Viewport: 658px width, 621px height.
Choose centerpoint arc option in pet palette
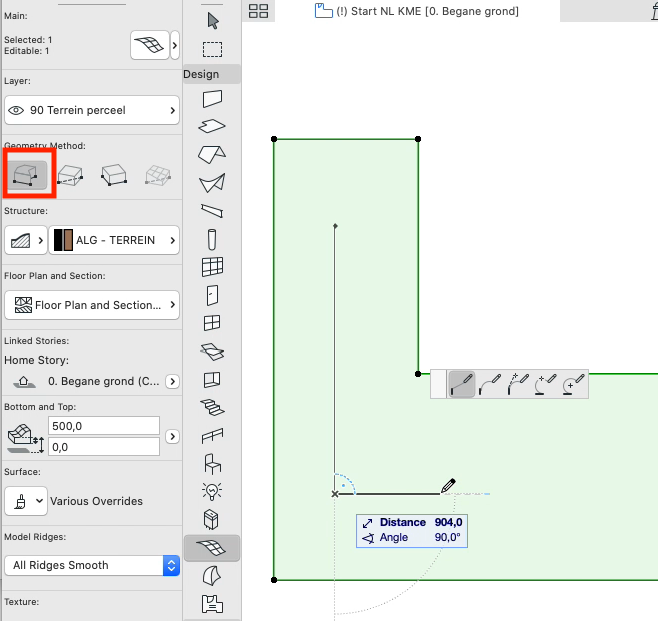[x=574, y=384]
